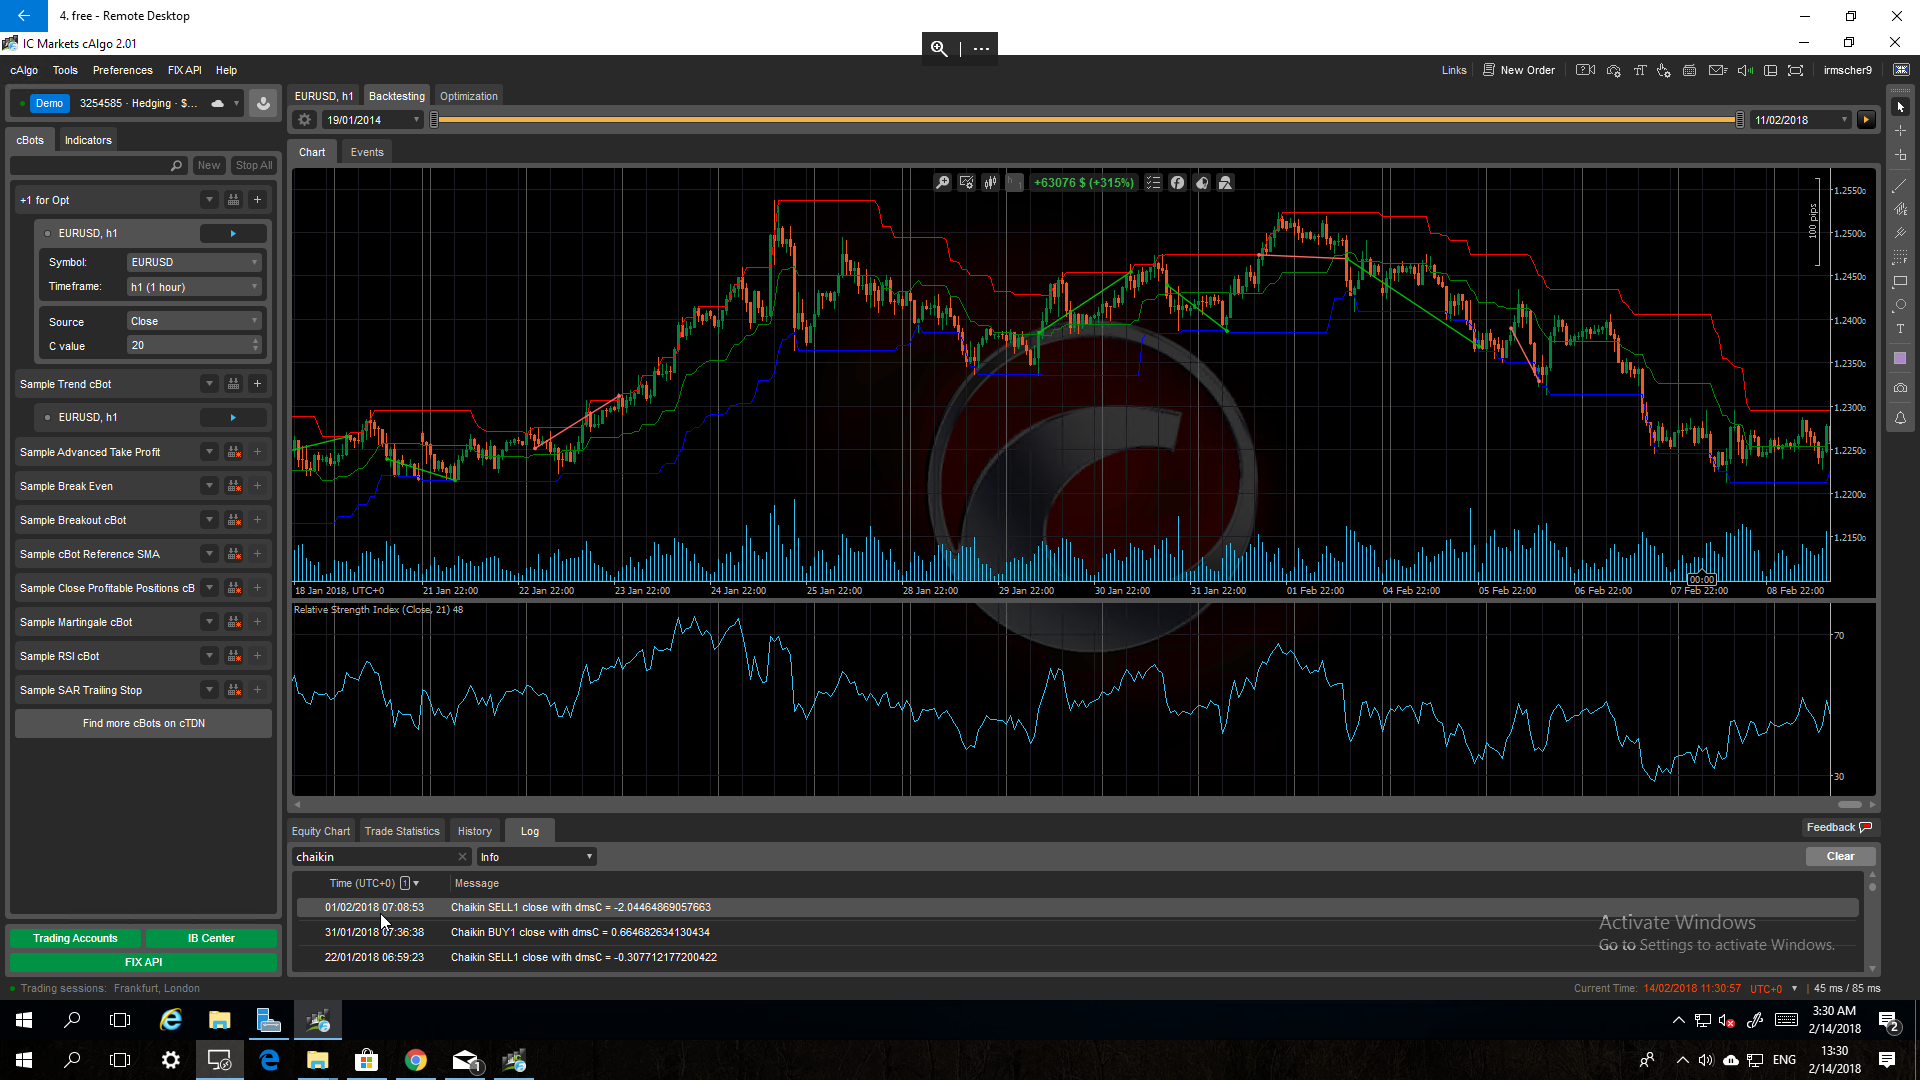Screen dimensions: 1920x1080
Task: Start backtesting with orange play button
Action: click(x=1866, y=120)
